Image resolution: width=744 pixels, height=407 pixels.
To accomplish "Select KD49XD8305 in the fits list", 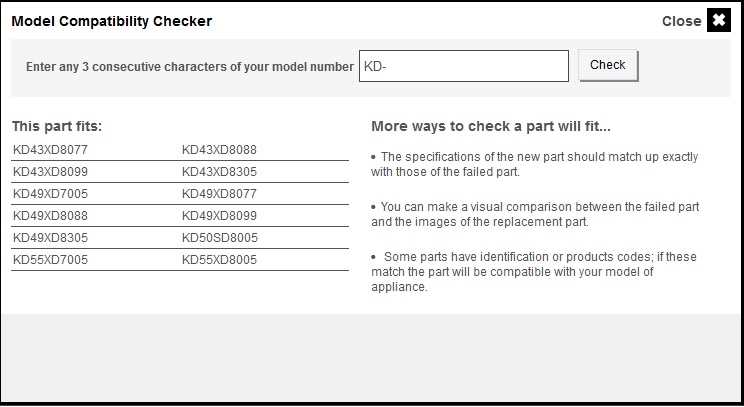I will point(51,238).
